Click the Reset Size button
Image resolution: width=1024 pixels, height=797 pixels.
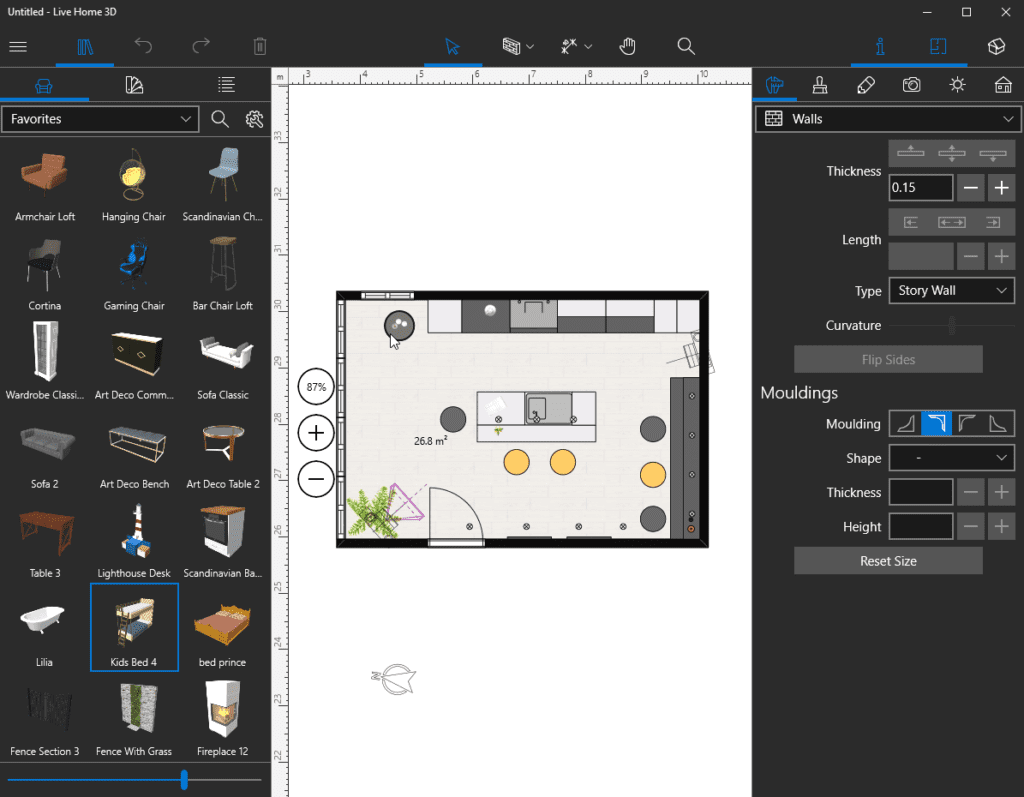pyautogui.click(x=888, y=561)
